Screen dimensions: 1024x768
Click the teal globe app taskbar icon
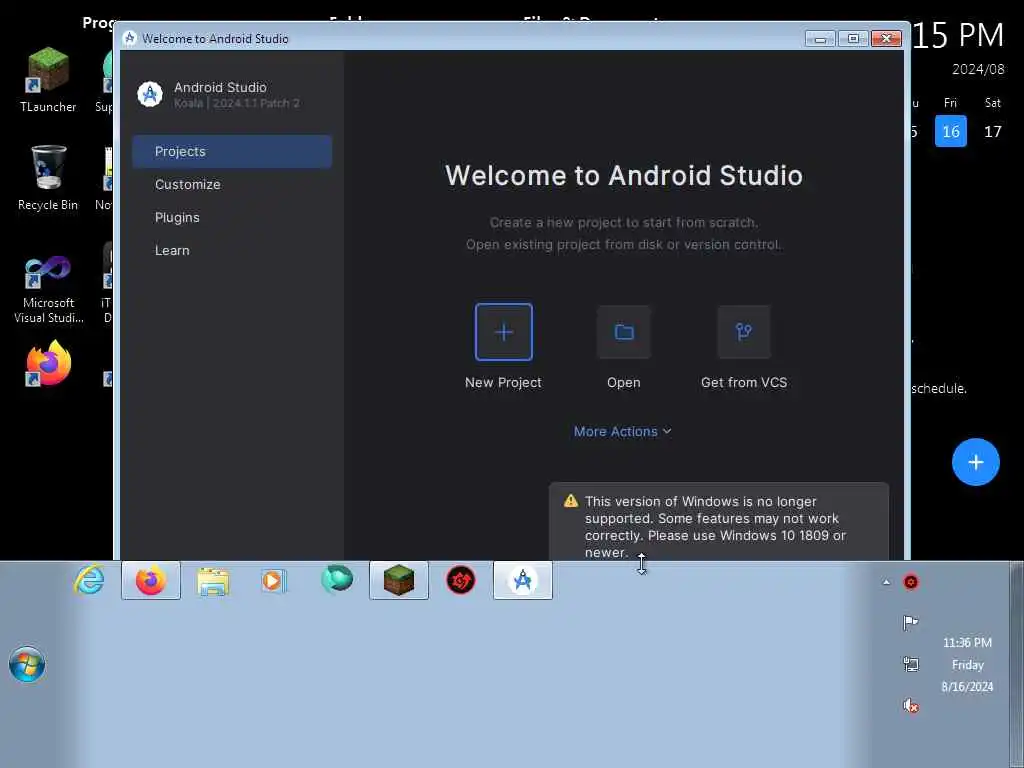pyautogui.click(x=337, y=579)
